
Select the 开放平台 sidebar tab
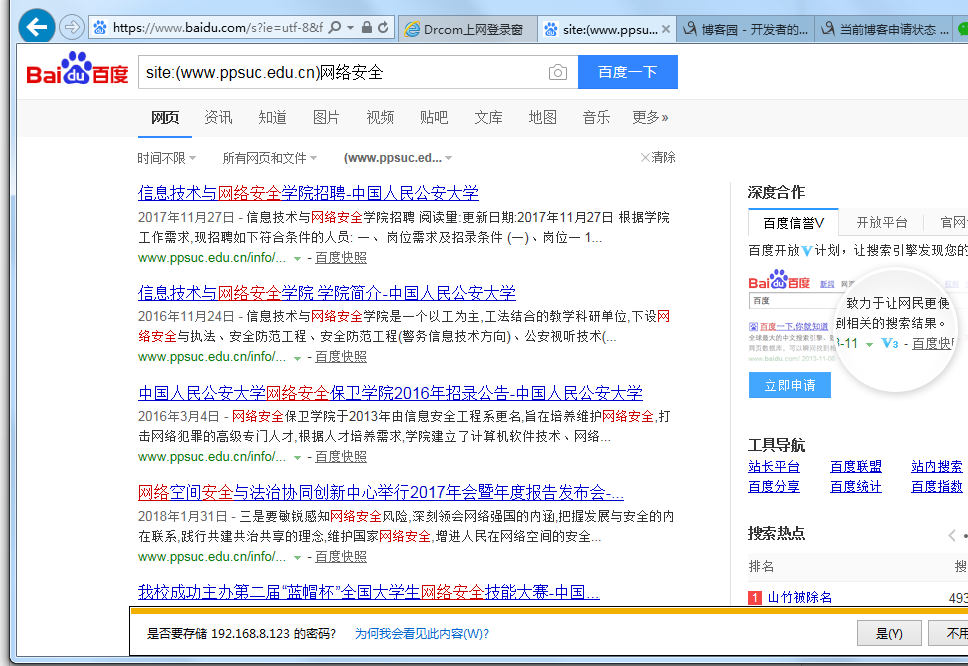click(x=882, y=223)
